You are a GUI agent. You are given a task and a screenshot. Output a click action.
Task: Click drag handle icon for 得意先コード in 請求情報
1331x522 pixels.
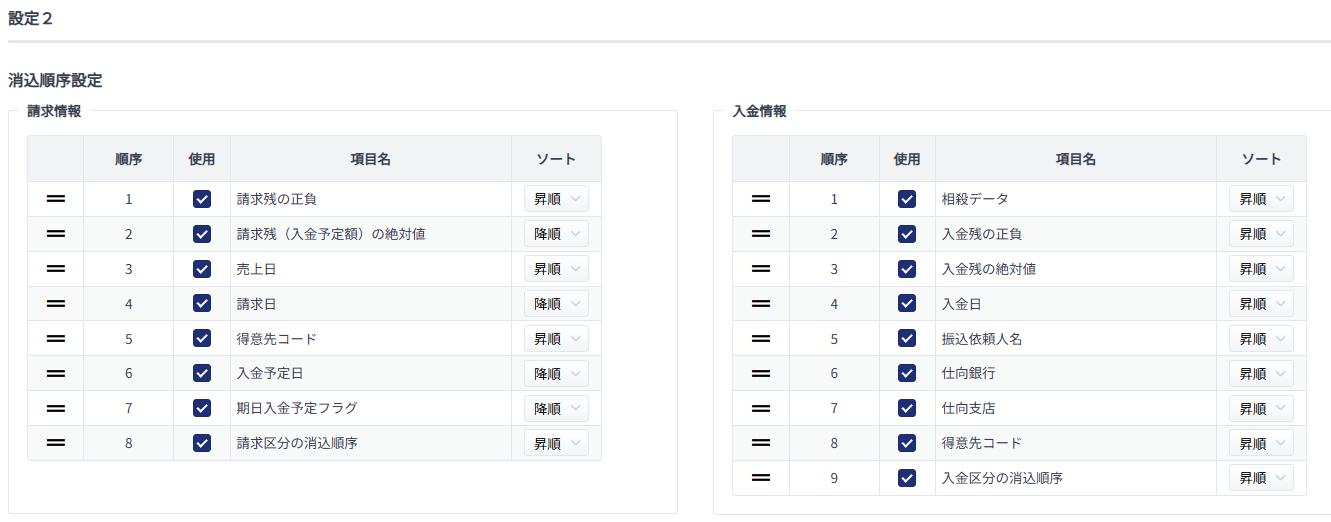pos(56,339)
